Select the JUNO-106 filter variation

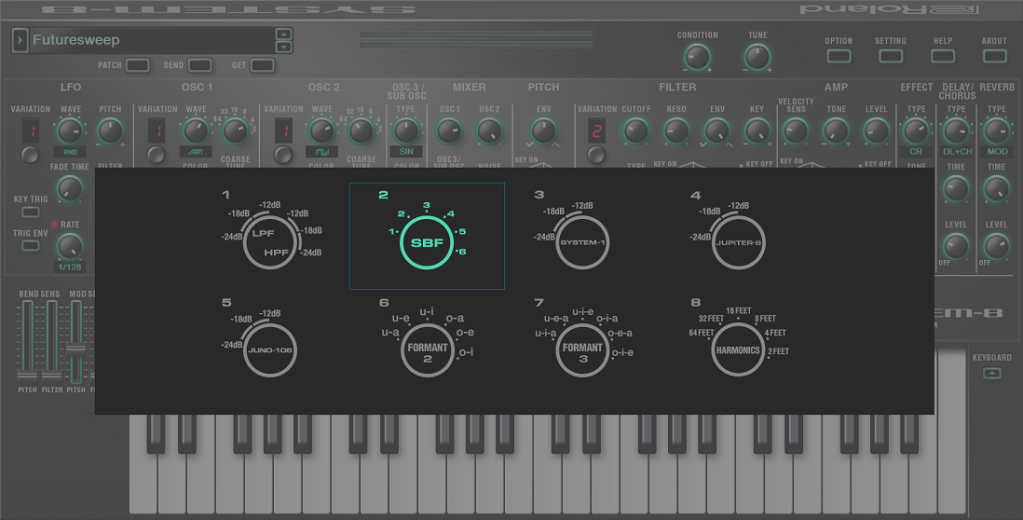(x=268, y=350)
